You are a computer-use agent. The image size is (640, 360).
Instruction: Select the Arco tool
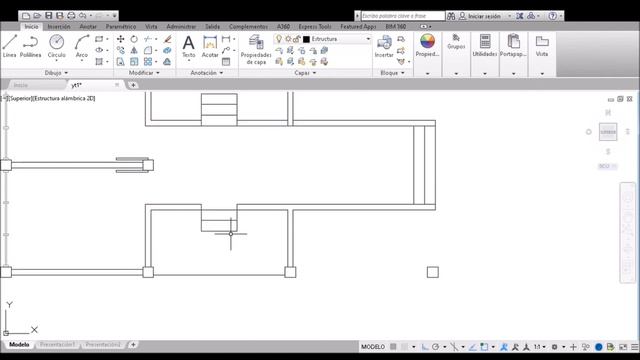[x=82, y=46]
